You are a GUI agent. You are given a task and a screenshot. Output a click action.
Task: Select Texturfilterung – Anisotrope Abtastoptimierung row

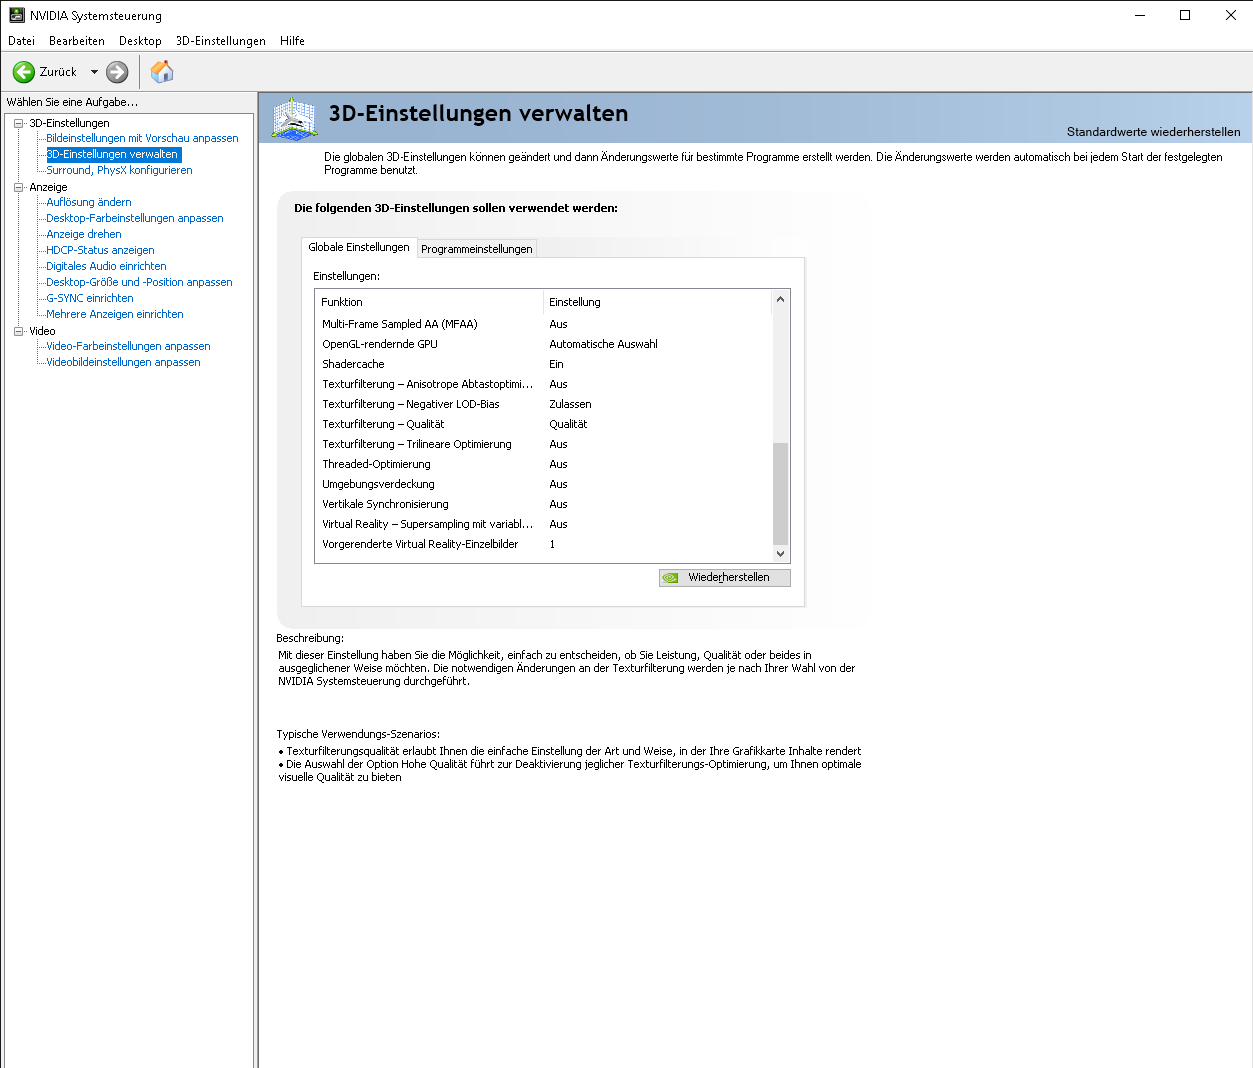[544, 384]
